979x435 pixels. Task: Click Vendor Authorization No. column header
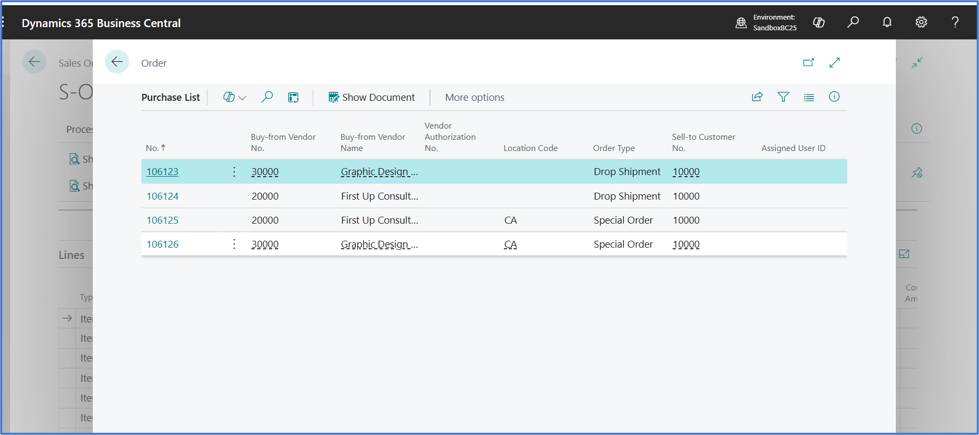(450, 137)
